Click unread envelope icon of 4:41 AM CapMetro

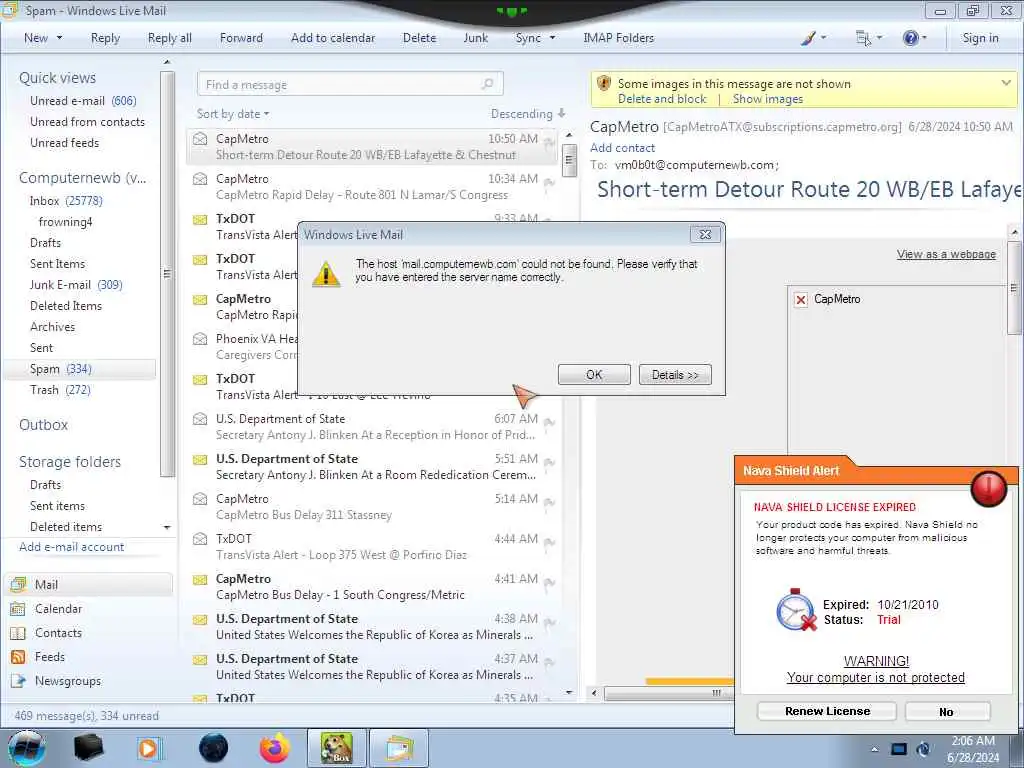click(200, 579)
